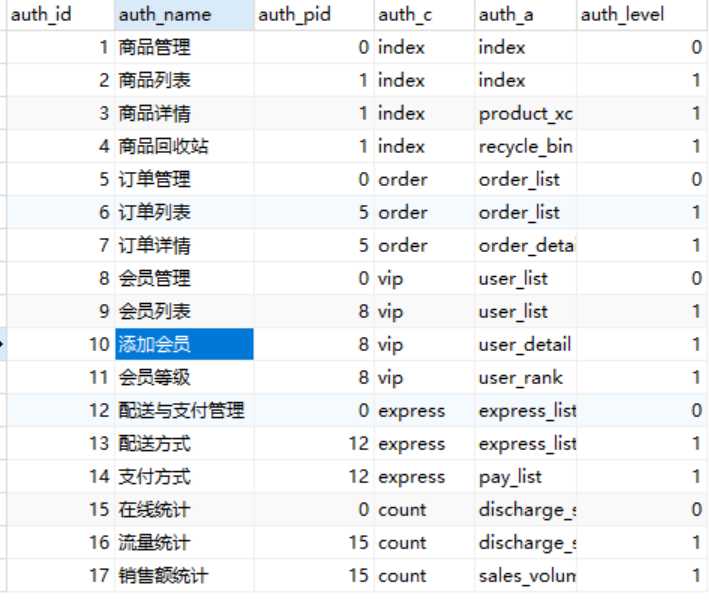This screenshot has height=612, width=709.
Task: Click user_list in the 会员列表 row
Action: (x=513, y=312)
